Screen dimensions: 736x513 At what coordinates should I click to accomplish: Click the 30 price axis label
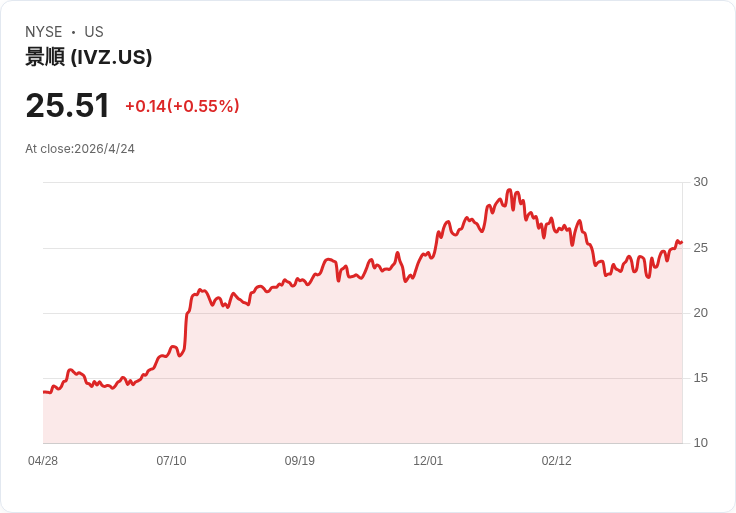tap(700, 182)
